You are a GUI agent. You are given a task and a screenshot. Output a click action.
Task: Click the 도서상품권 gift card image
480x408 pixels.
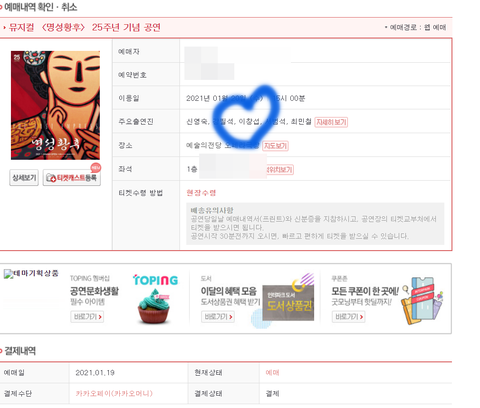click(288, 303)
